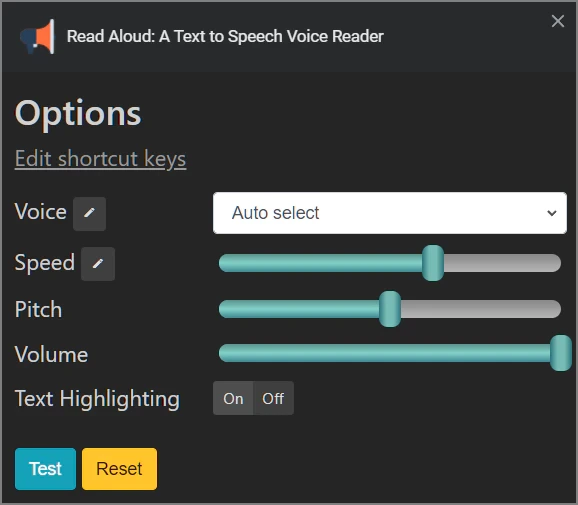This screenshot has width=578, height=505.
Task: Click the Volume slider handle
Action: tap(561, 353)
